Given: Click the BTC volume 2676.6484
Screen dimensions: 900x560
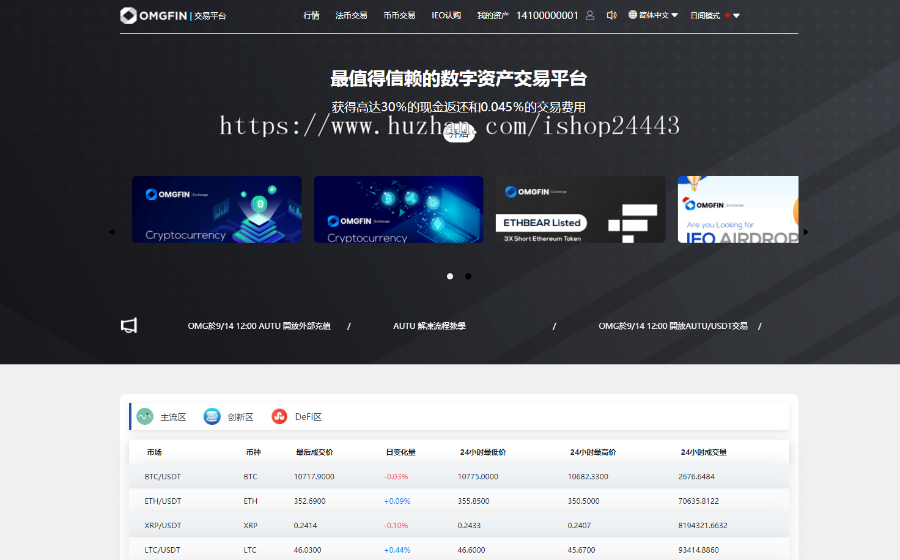Looking at the screenshot, I should [696, 477].
